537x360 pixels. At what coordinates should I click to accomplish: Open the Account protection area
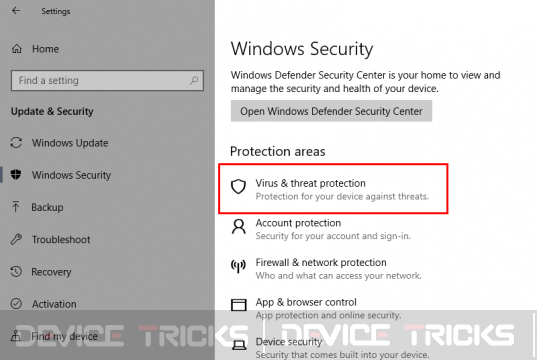point(298,223)
